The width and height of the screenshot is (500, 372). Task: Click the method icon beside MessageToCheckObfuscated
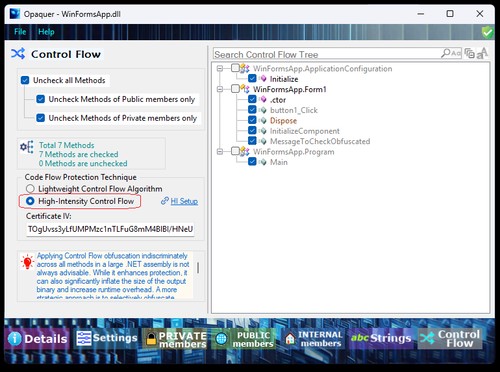coord(263,141)
